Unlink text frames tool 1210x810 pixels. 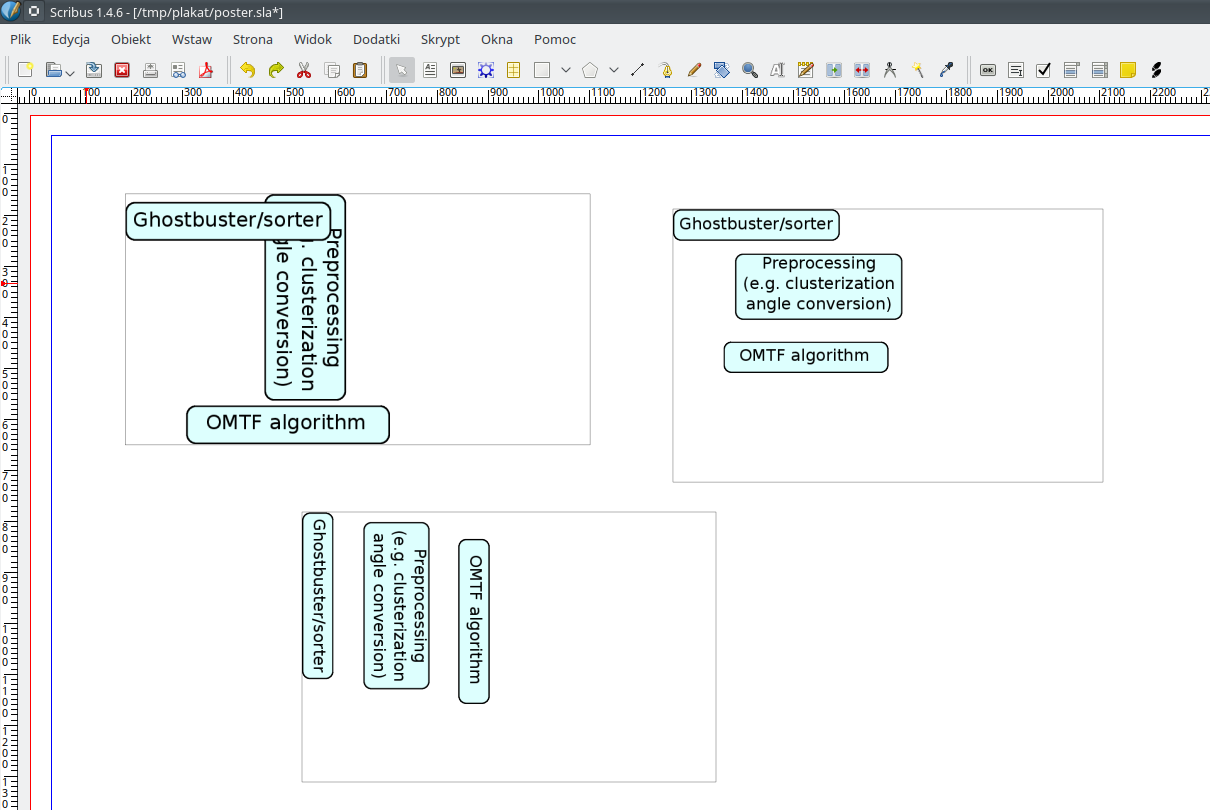click(x=862, y=70)
